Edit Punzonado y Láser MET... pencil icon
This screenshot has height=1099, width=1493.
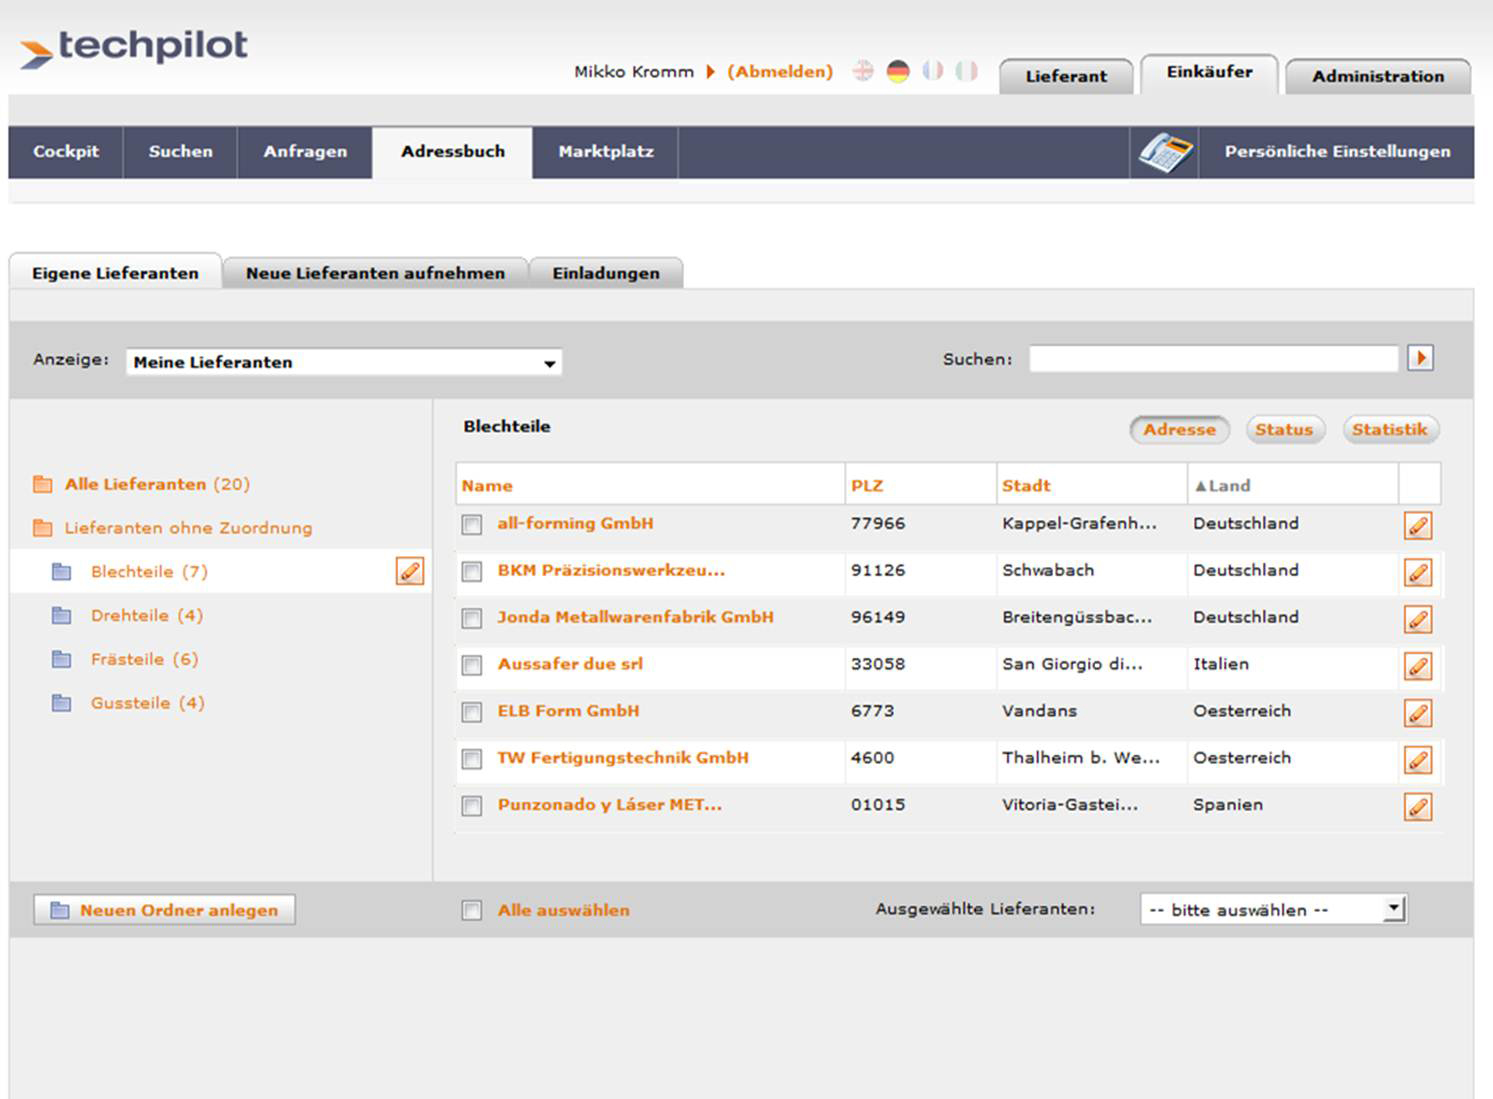coord(1417,807)
